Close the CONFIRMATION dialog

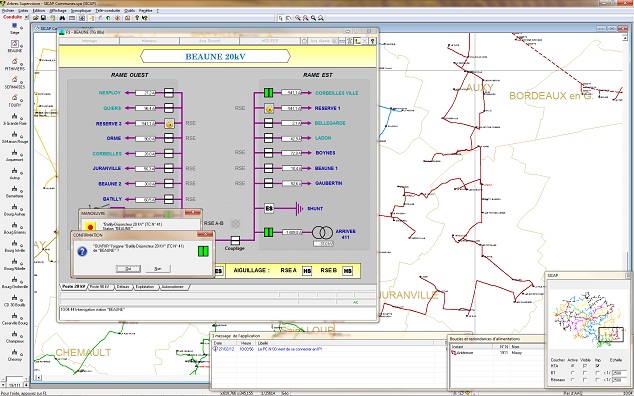206,235
